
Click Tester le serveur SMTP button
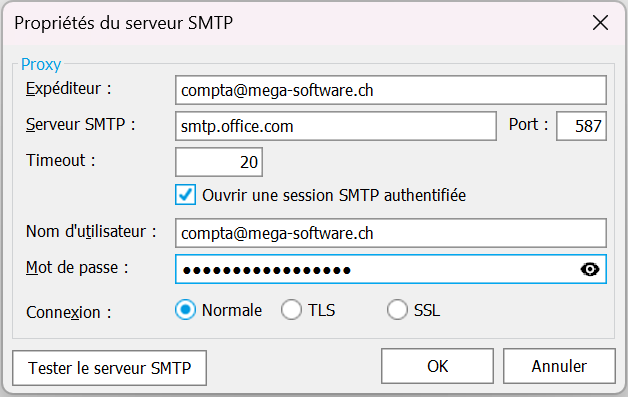[110, 368]
